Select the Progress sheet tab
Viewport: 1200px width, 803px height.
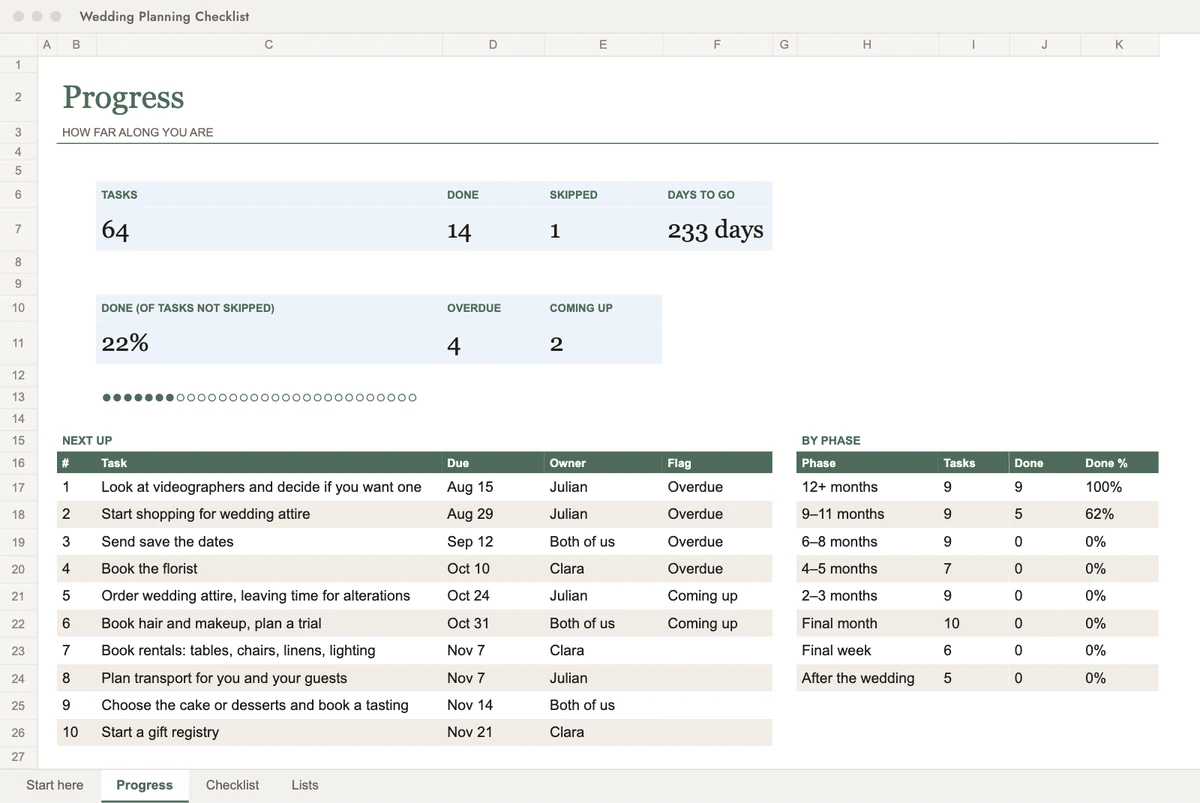coord(144,785)
